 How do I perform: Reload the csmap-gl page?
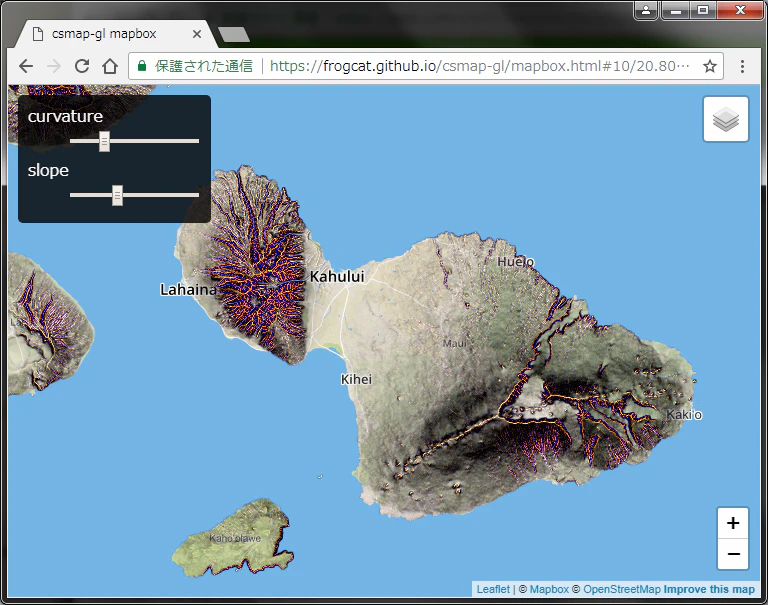pyautogui.click(x=82, y=66)
